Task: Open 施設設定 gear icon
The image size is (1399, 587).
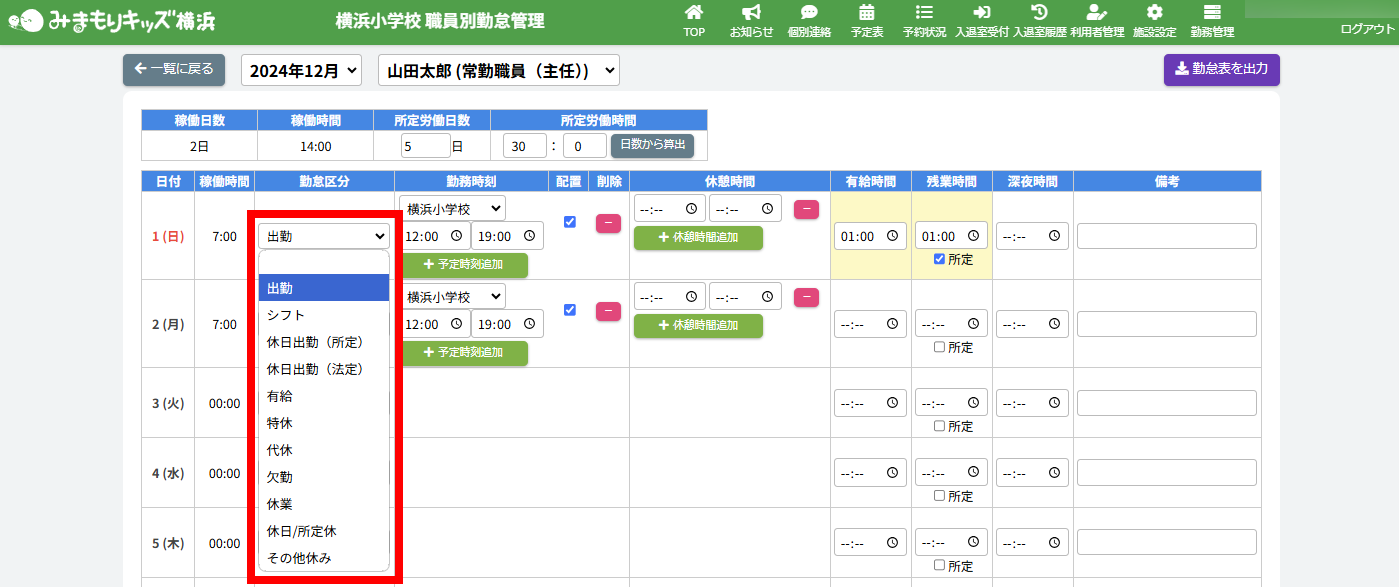Action: click(x=1154, y=14)
